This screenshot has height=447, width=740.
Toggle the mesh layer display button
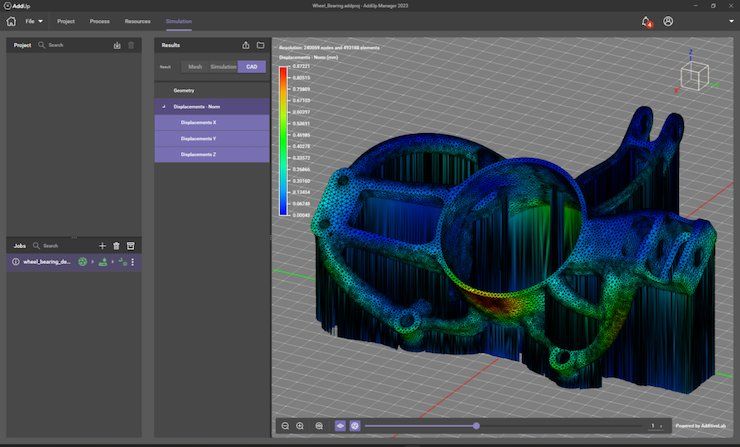pyautogui.click(x=340, y=426)
